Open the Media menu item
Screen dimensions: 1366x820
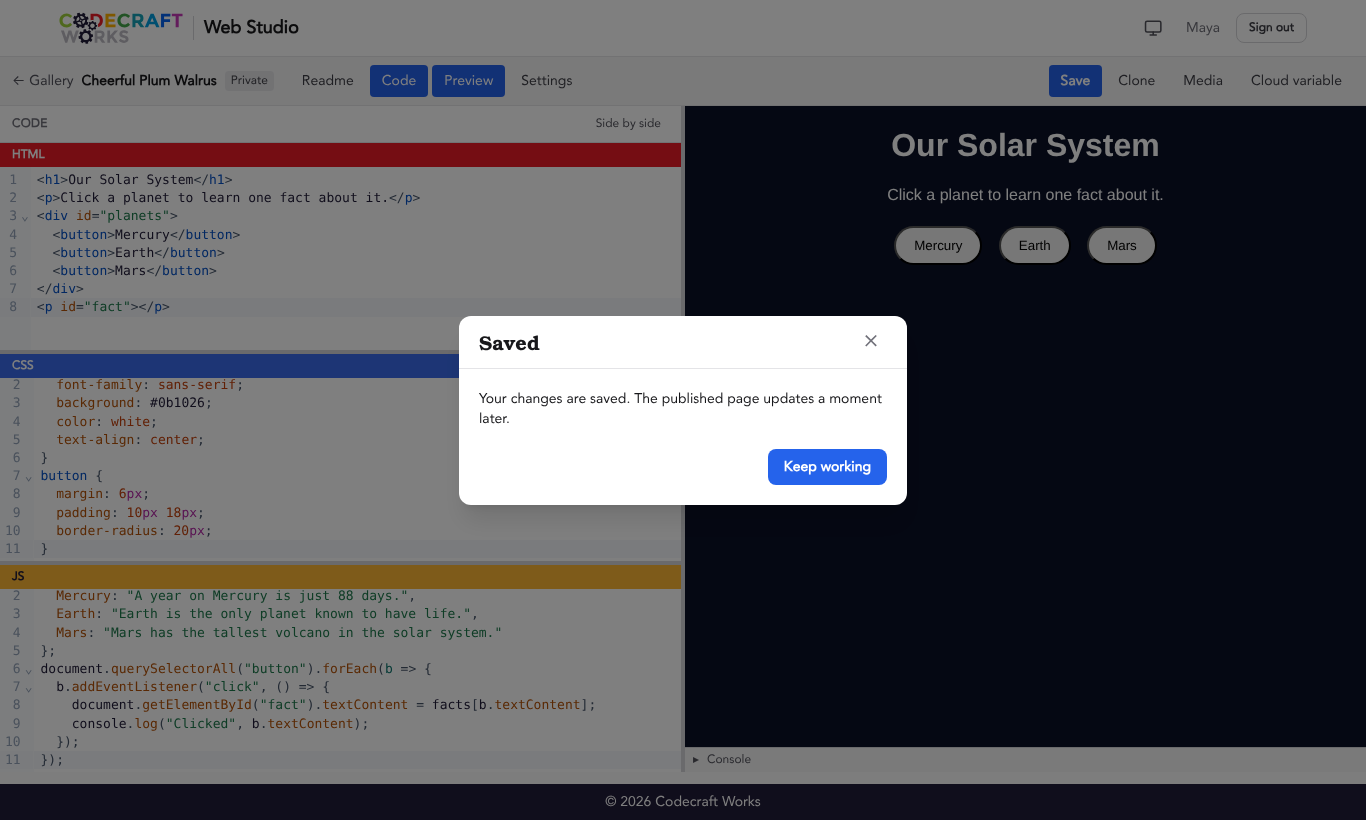1203,81
